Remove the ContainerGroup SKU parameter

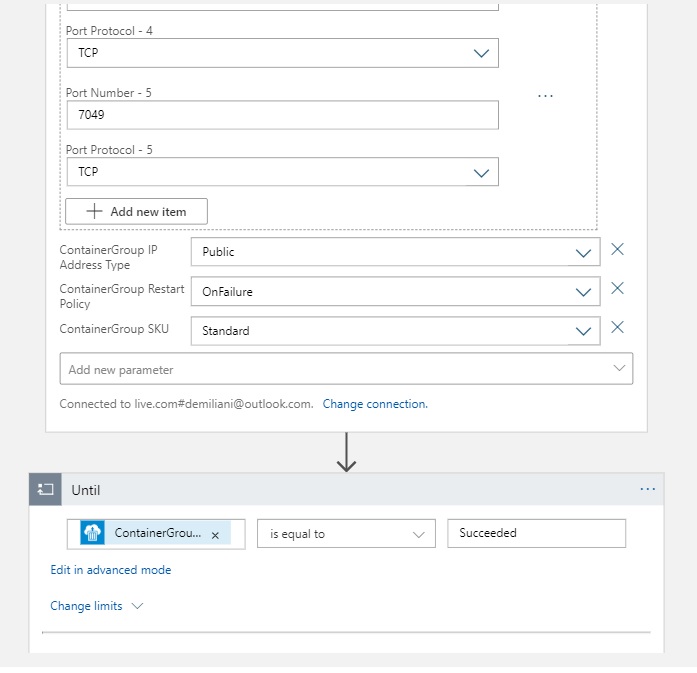(617, 327)
